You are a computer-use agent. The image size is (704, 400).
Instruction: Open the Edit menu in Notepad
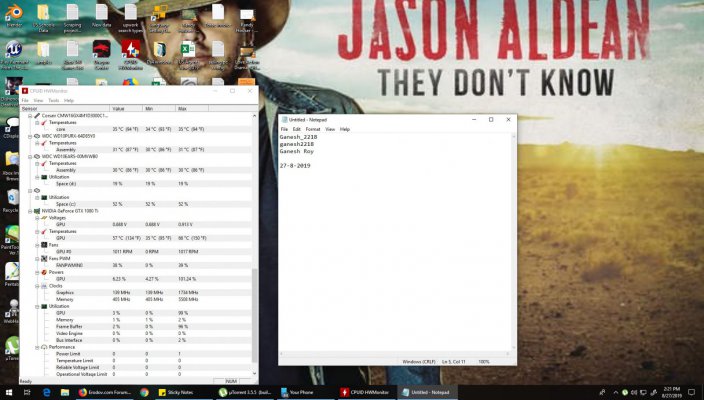point(297,129)
